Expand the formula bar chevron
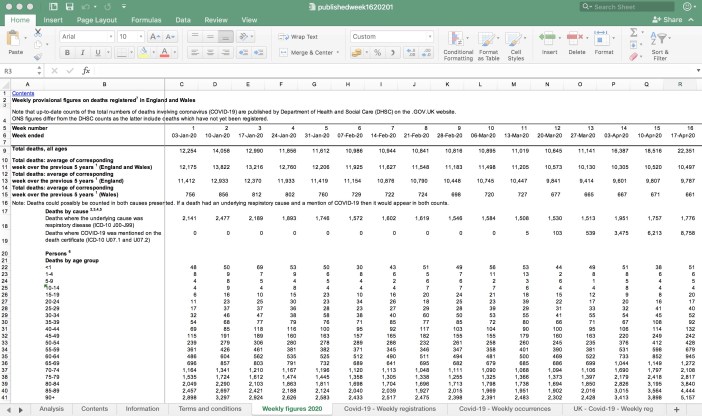This screenshot has height=416, width=702. [698, 71]
